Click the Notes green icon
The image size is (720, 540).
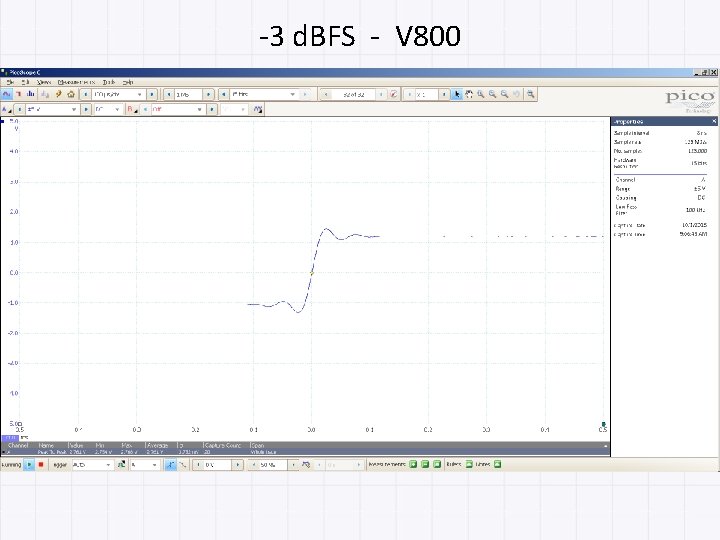point(497,464)
